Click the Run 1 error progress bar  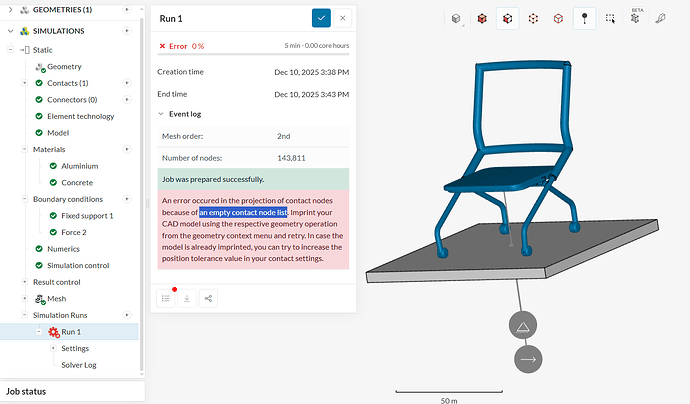(x=253, y=54)
